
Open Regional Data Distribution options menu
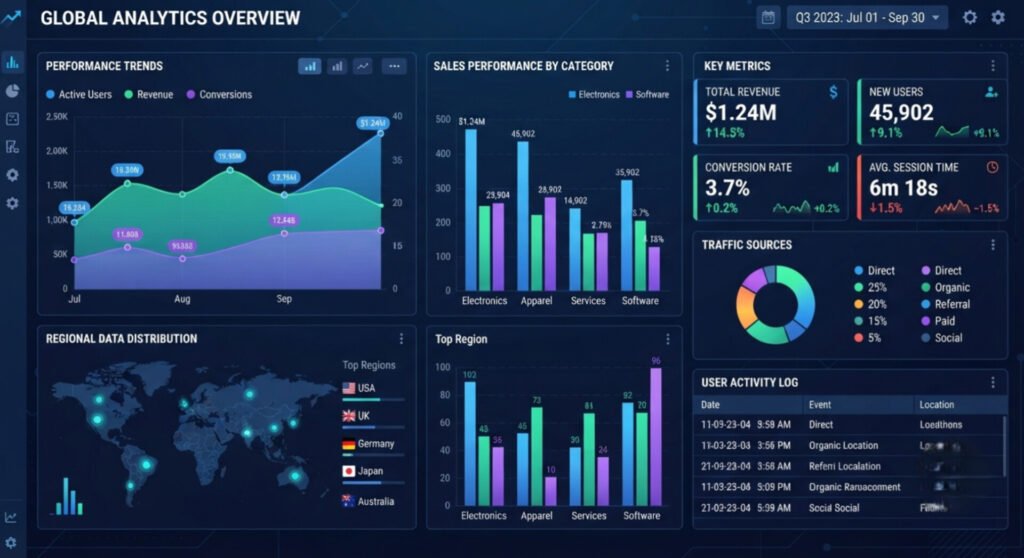[x=401, y=338]
